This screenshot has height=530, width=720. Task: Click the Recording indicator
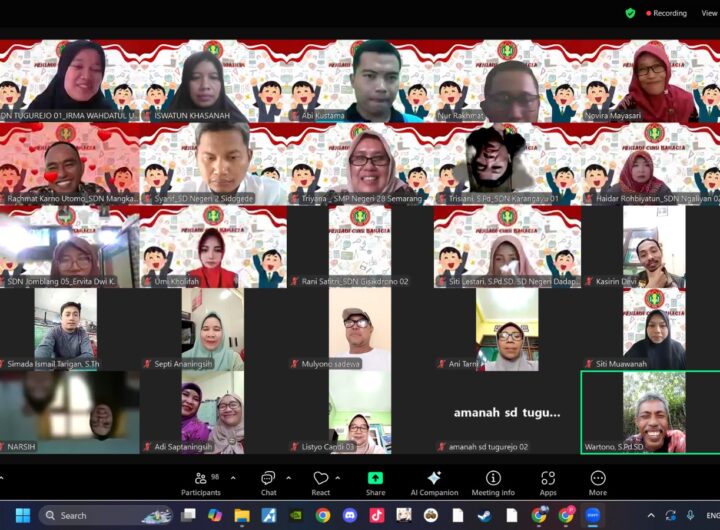tap(665, 13)
